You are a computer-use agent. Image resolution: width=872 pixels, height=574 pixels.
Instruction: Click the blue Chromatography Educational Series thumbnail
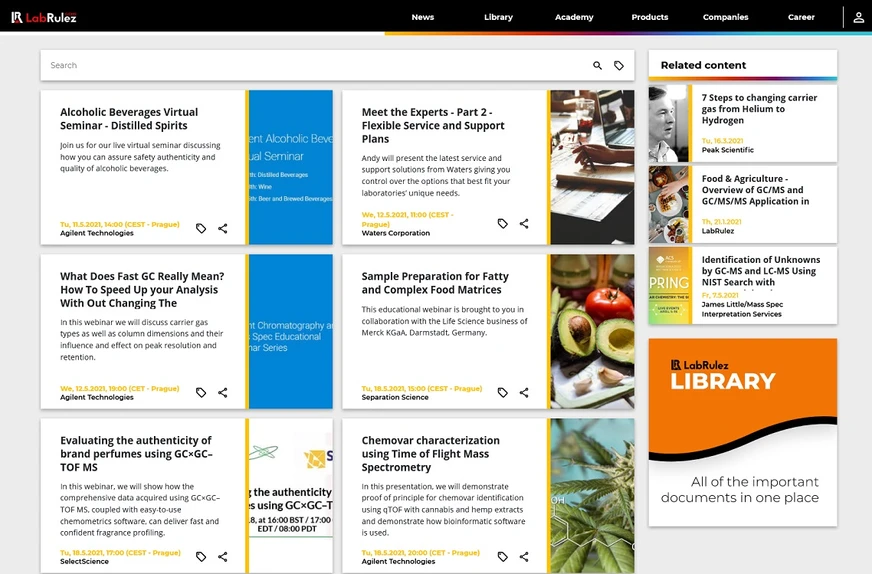pyautogui.click(x=291, y=331)
